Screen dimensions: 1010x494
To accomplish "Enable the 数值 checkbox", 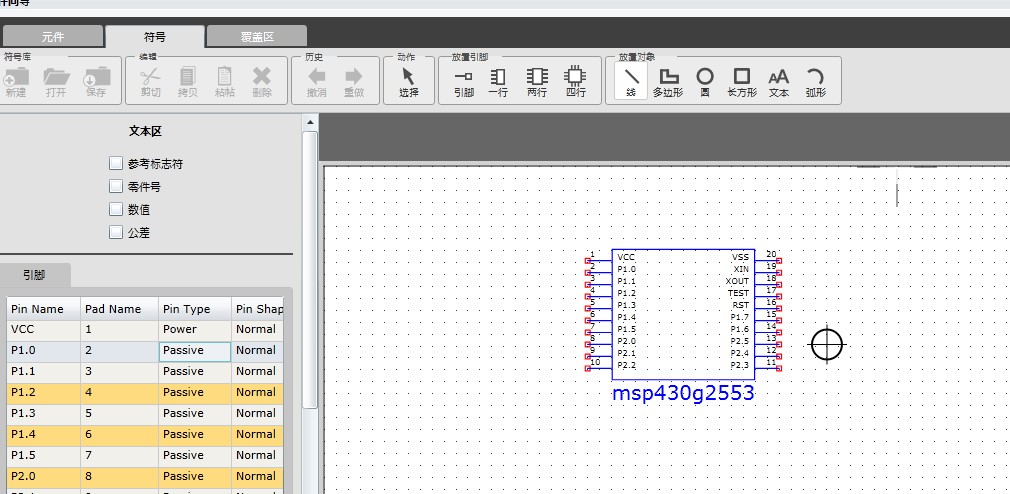I will coord(116,209).
